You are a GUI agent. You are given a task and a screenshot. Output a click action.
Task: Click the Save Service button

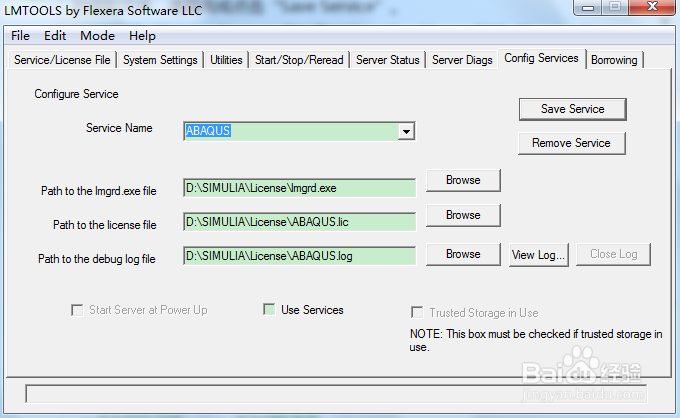(x=572, y=109)
